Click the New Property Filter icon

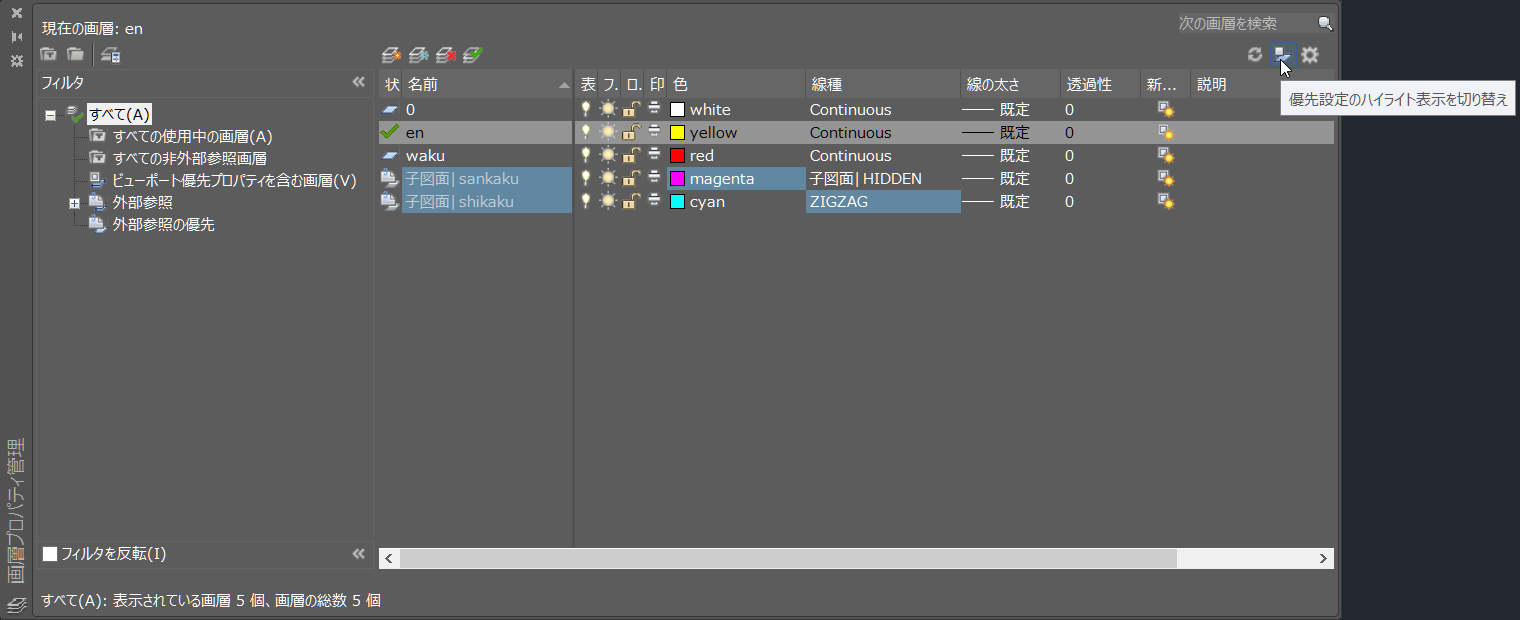tap(48, 54)
